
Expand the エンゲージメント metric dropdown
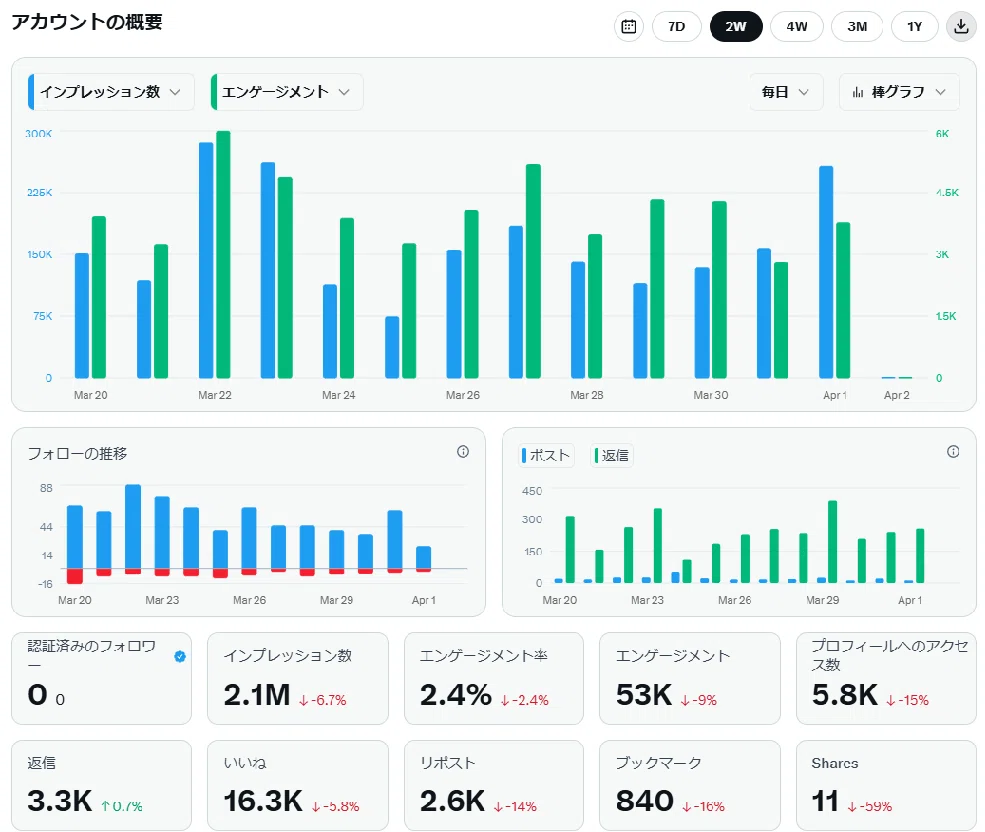coord(286,92)
